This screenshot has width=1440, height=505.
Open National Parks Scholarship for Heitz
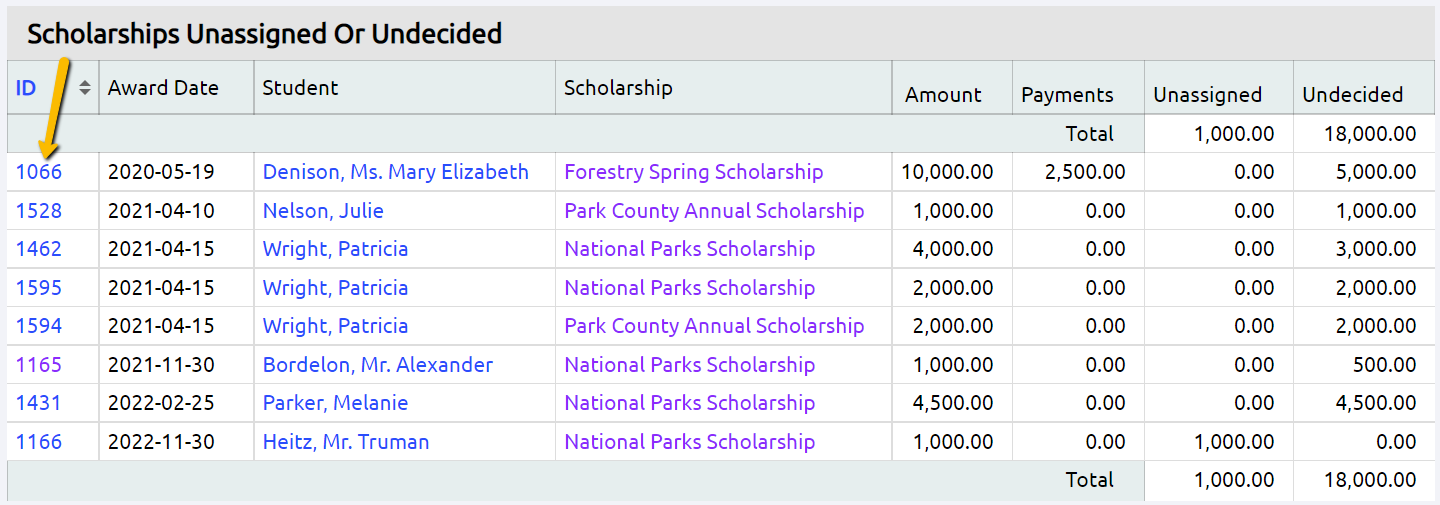click(x=690, y=442)
